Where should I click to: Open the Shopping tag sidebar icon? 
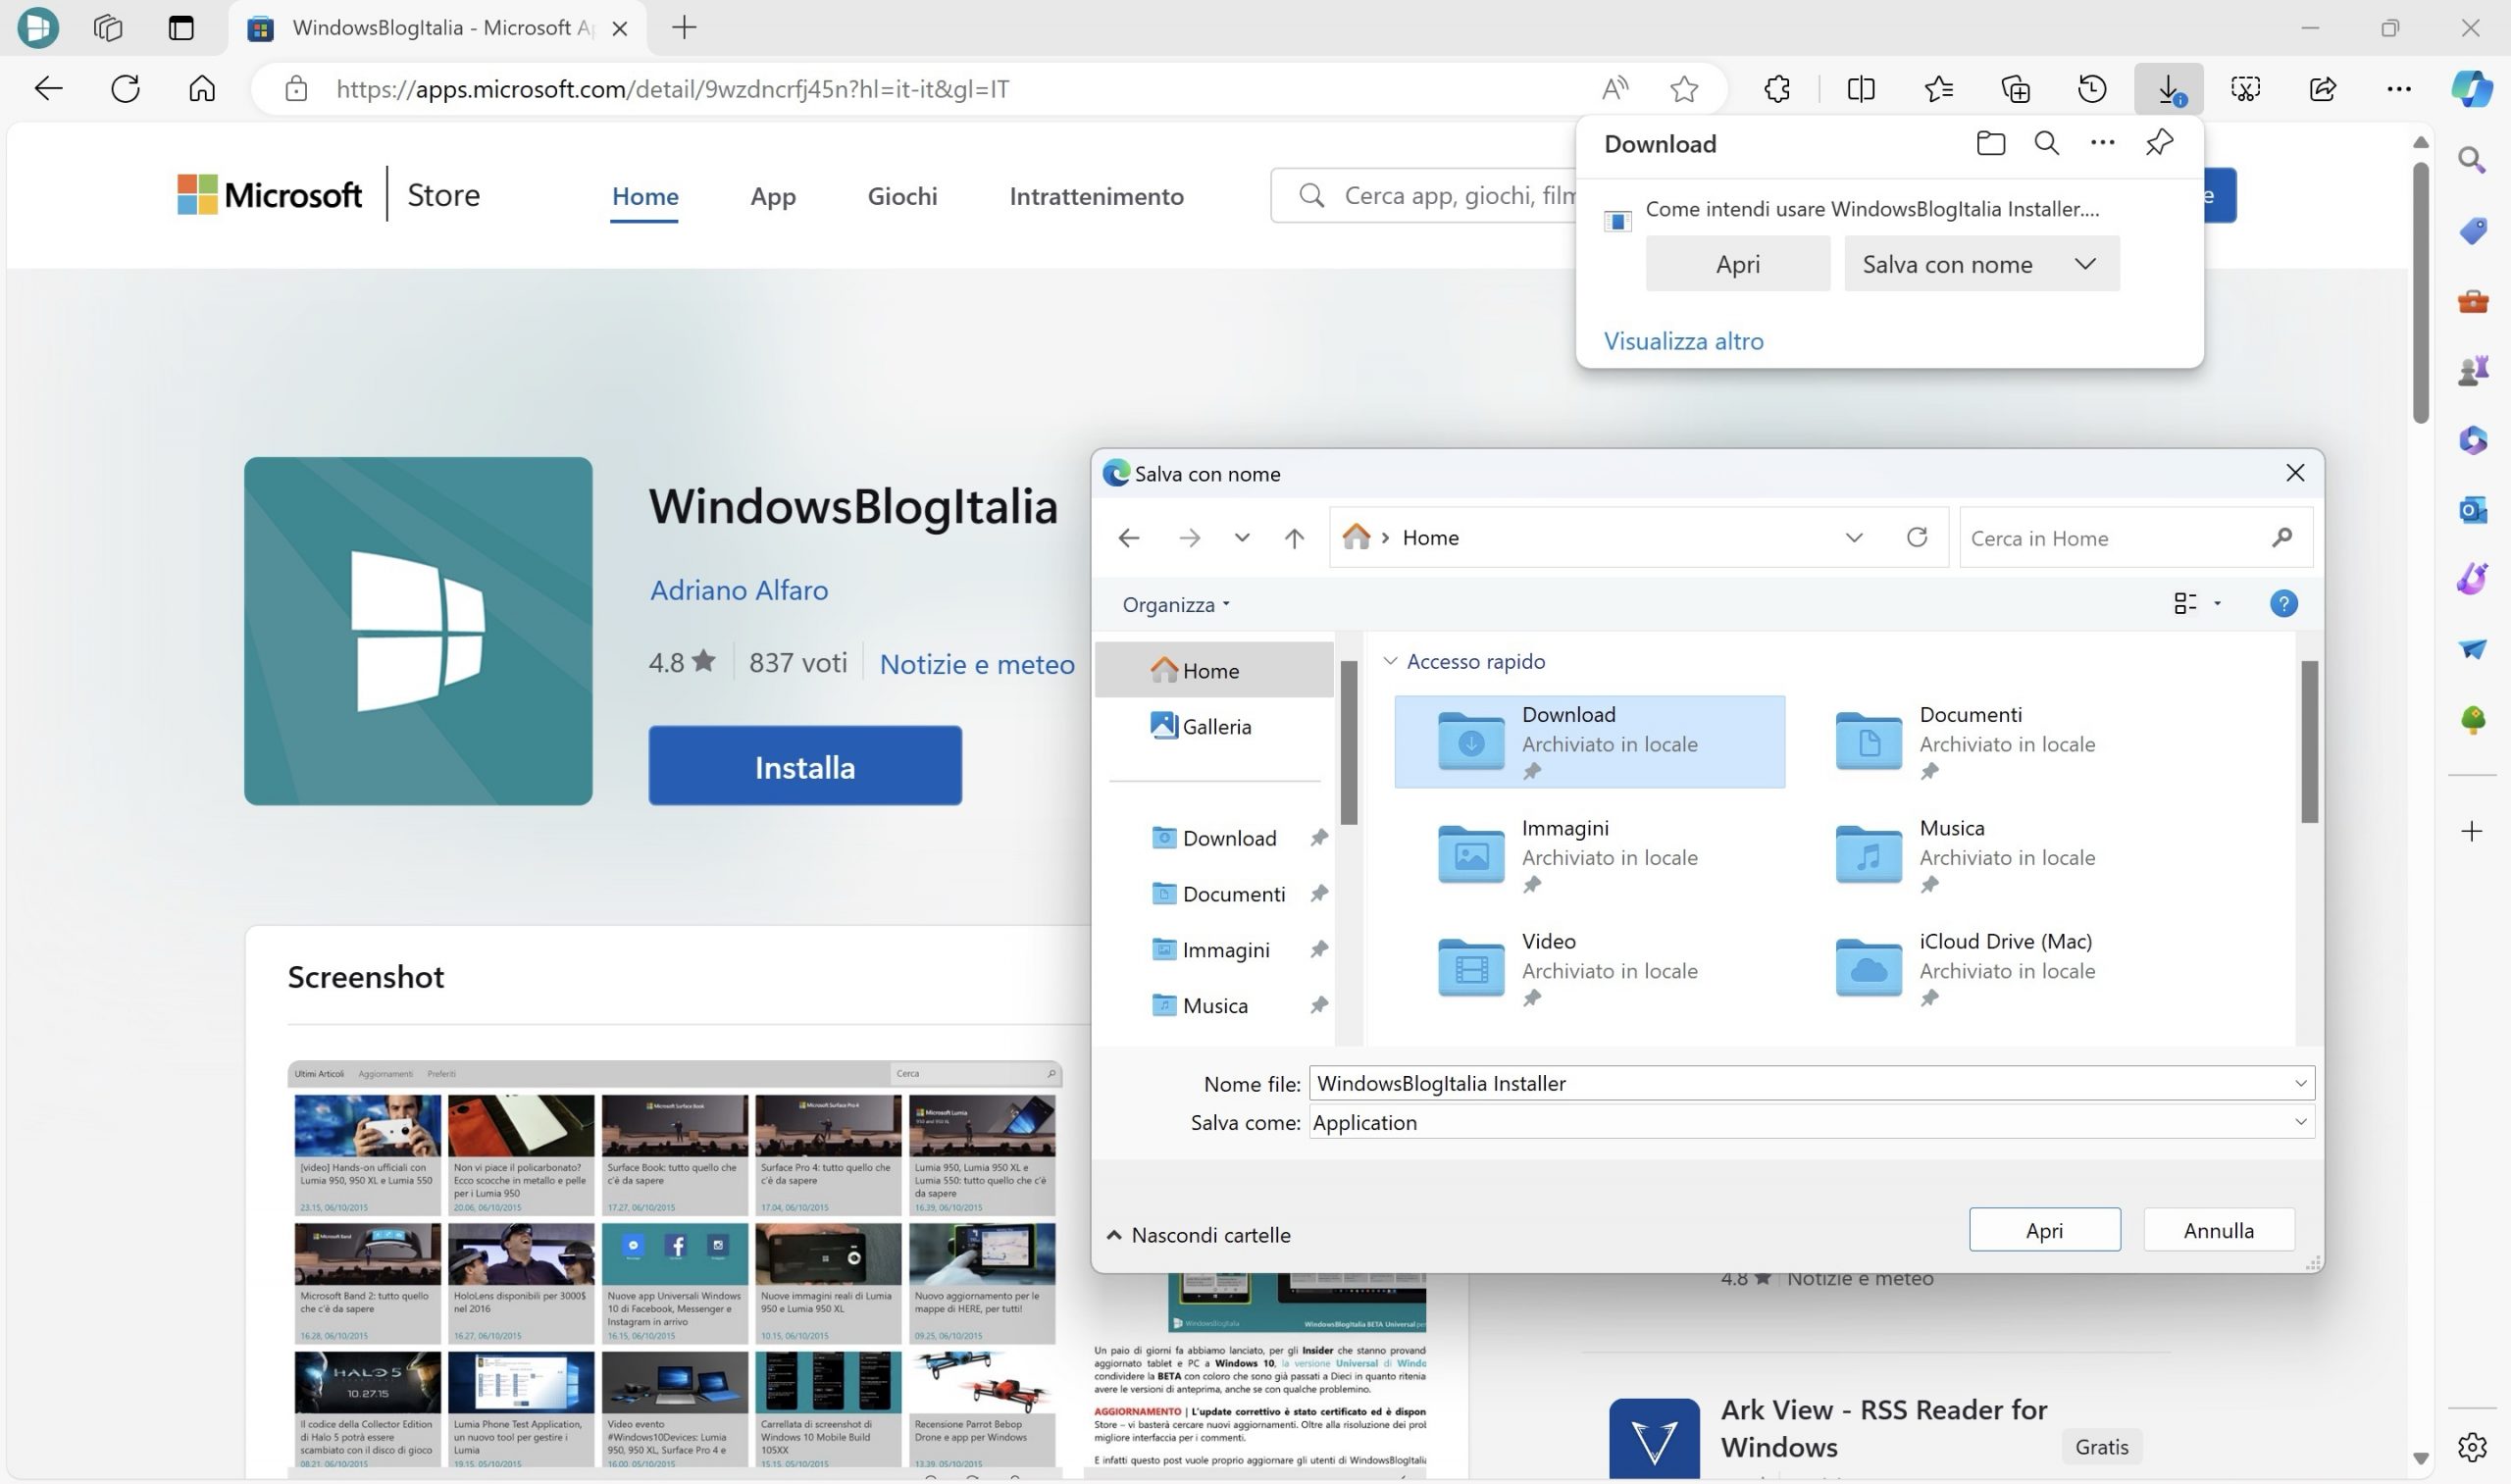tap(2472, 231)
